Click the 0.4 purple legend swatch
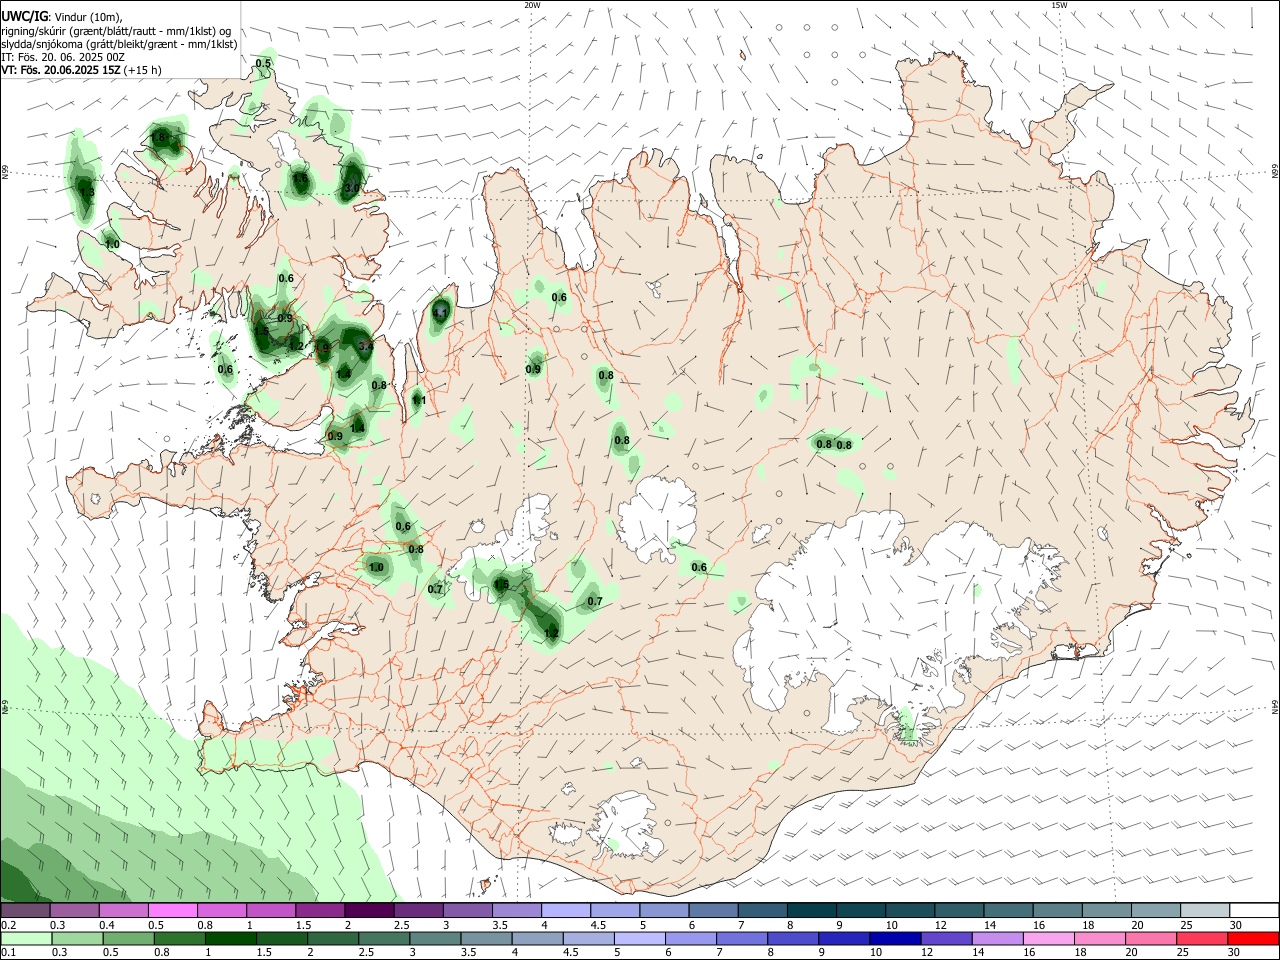The height and width of the screenshot is (960, 1280). (124, 911)
